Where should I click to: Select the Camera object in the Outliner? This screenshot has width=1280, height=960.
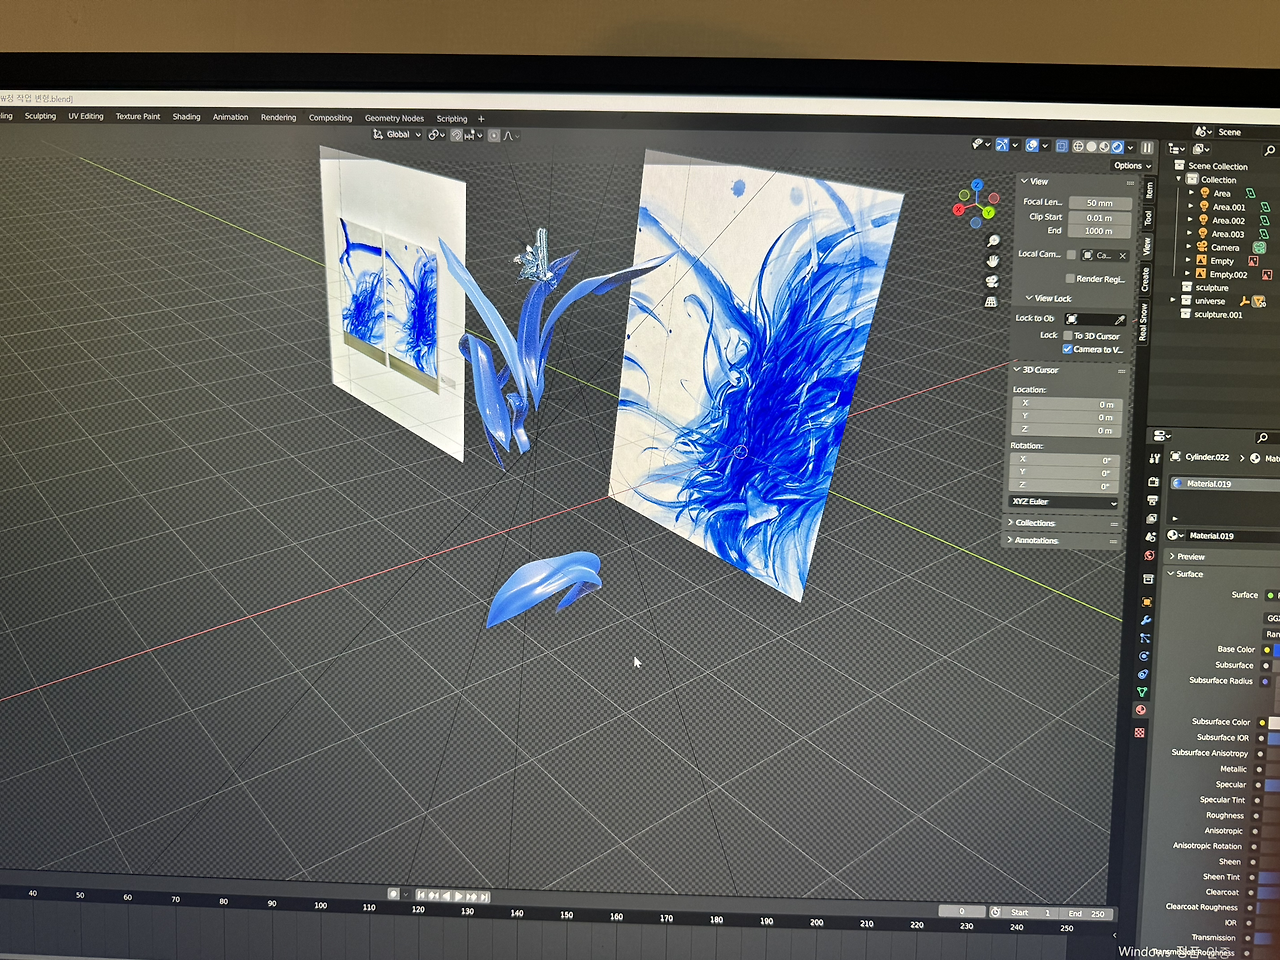click(x=1225, y=248)
